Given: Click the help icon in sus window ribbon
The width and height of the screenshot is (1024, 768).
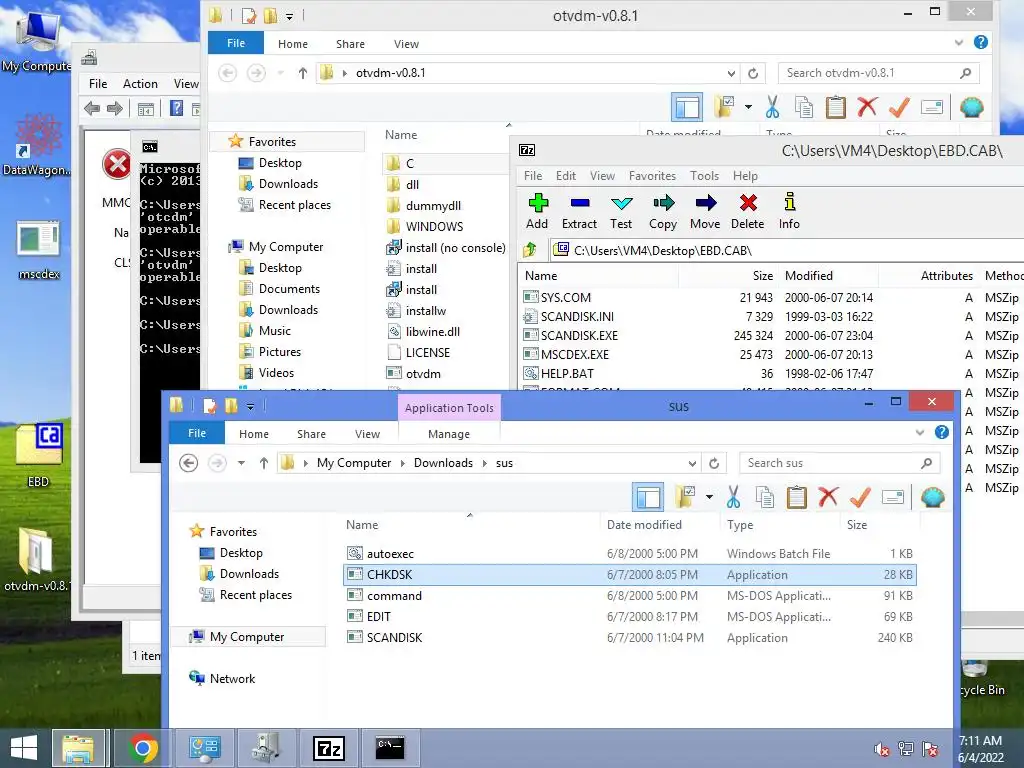Looking at the screenshot, I should (941, 432).
